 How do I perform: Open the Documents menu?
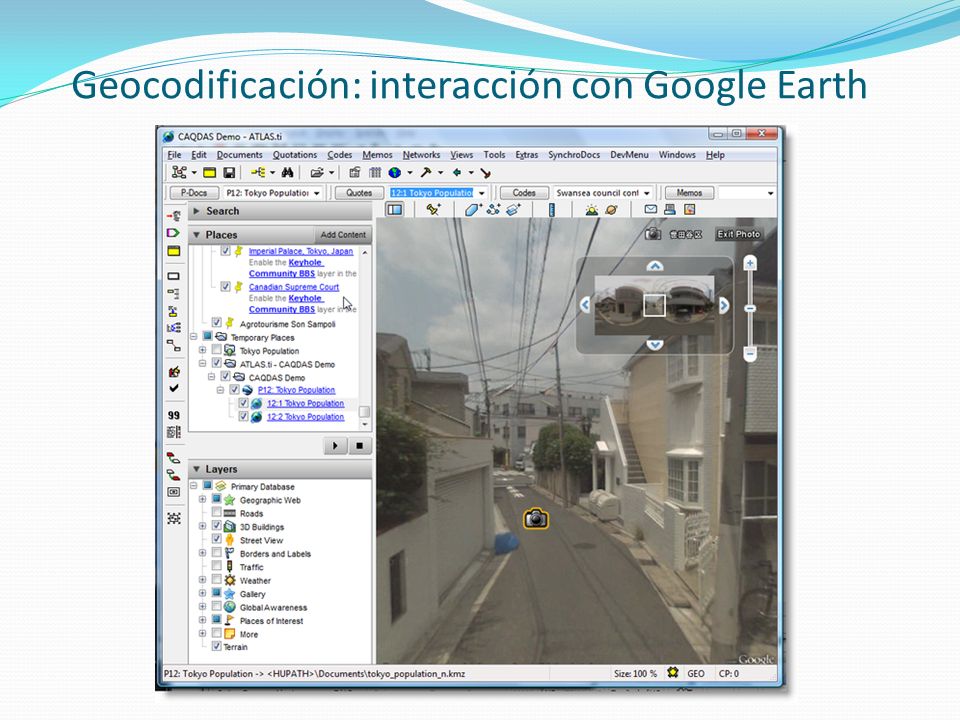point(239,155)
